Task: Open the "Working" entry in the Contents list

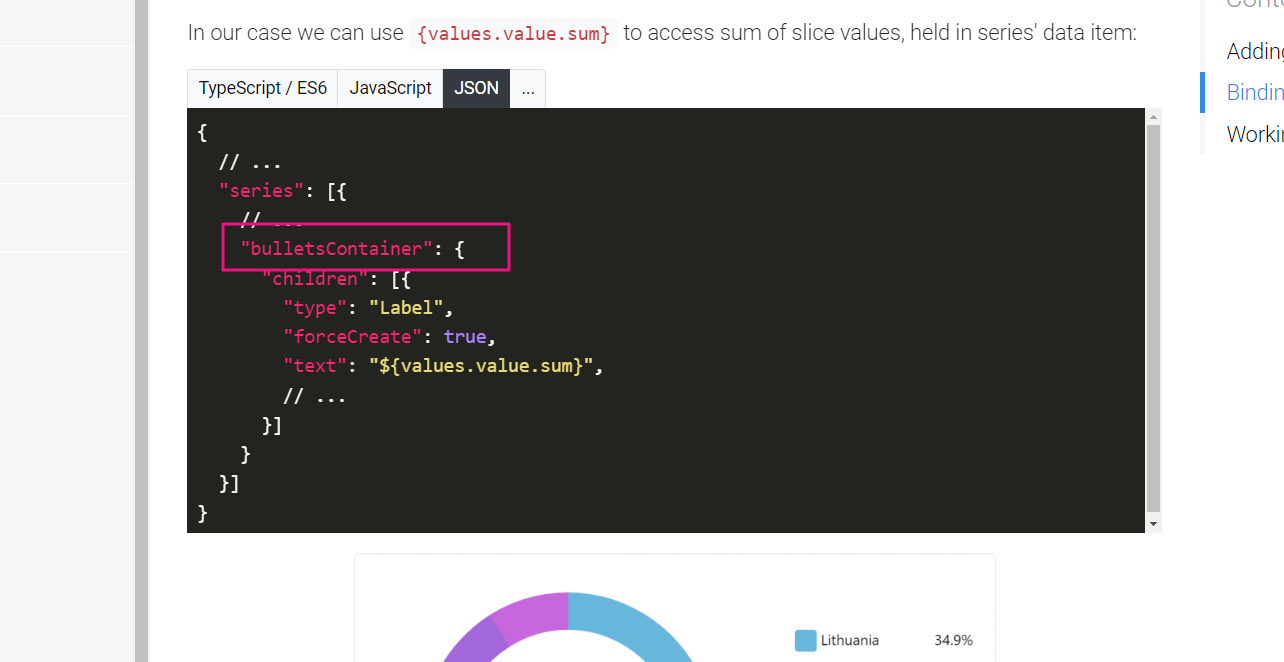Action: [1254, 133]
